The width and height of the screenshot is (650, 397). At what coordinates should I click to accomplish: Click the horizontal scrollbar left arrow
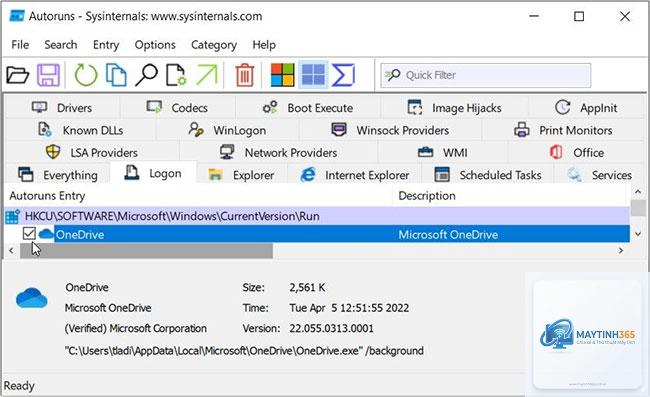tap(11, 250)
